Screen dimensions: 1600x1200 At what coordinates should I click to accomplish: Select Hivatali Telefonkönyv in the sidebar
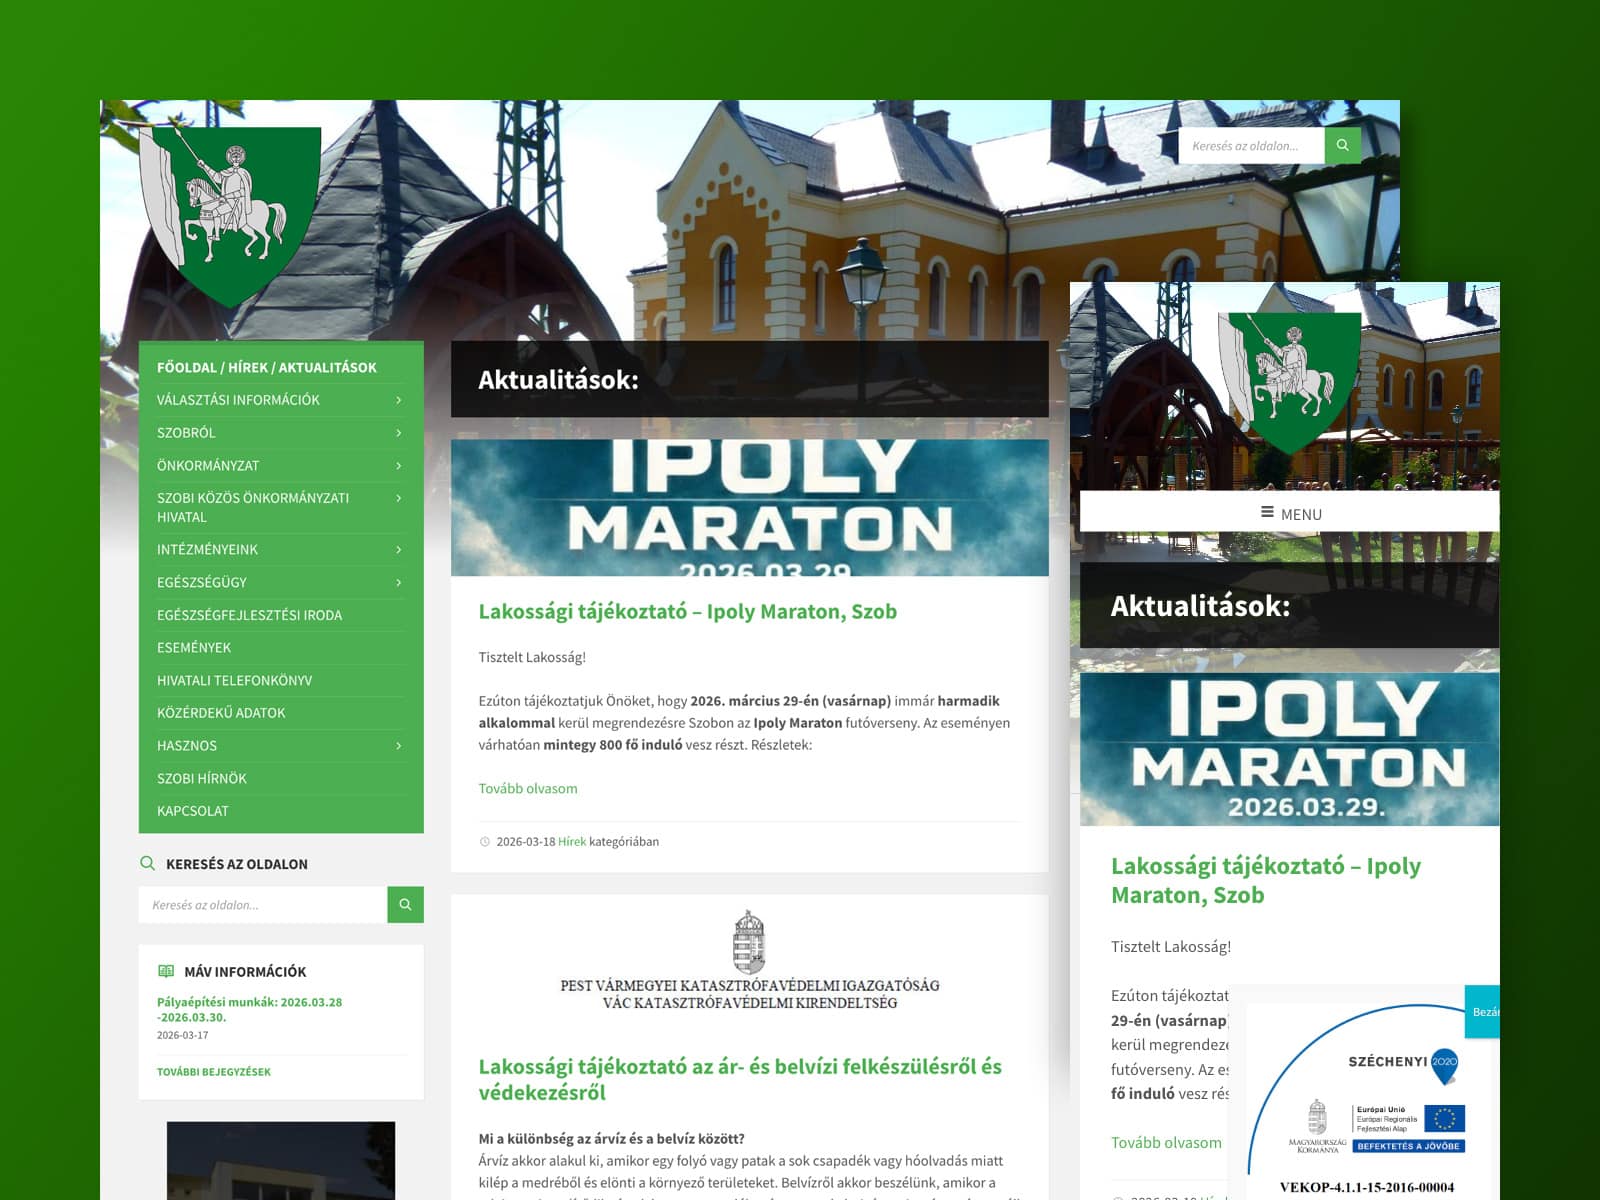click(x=234, y=681)
